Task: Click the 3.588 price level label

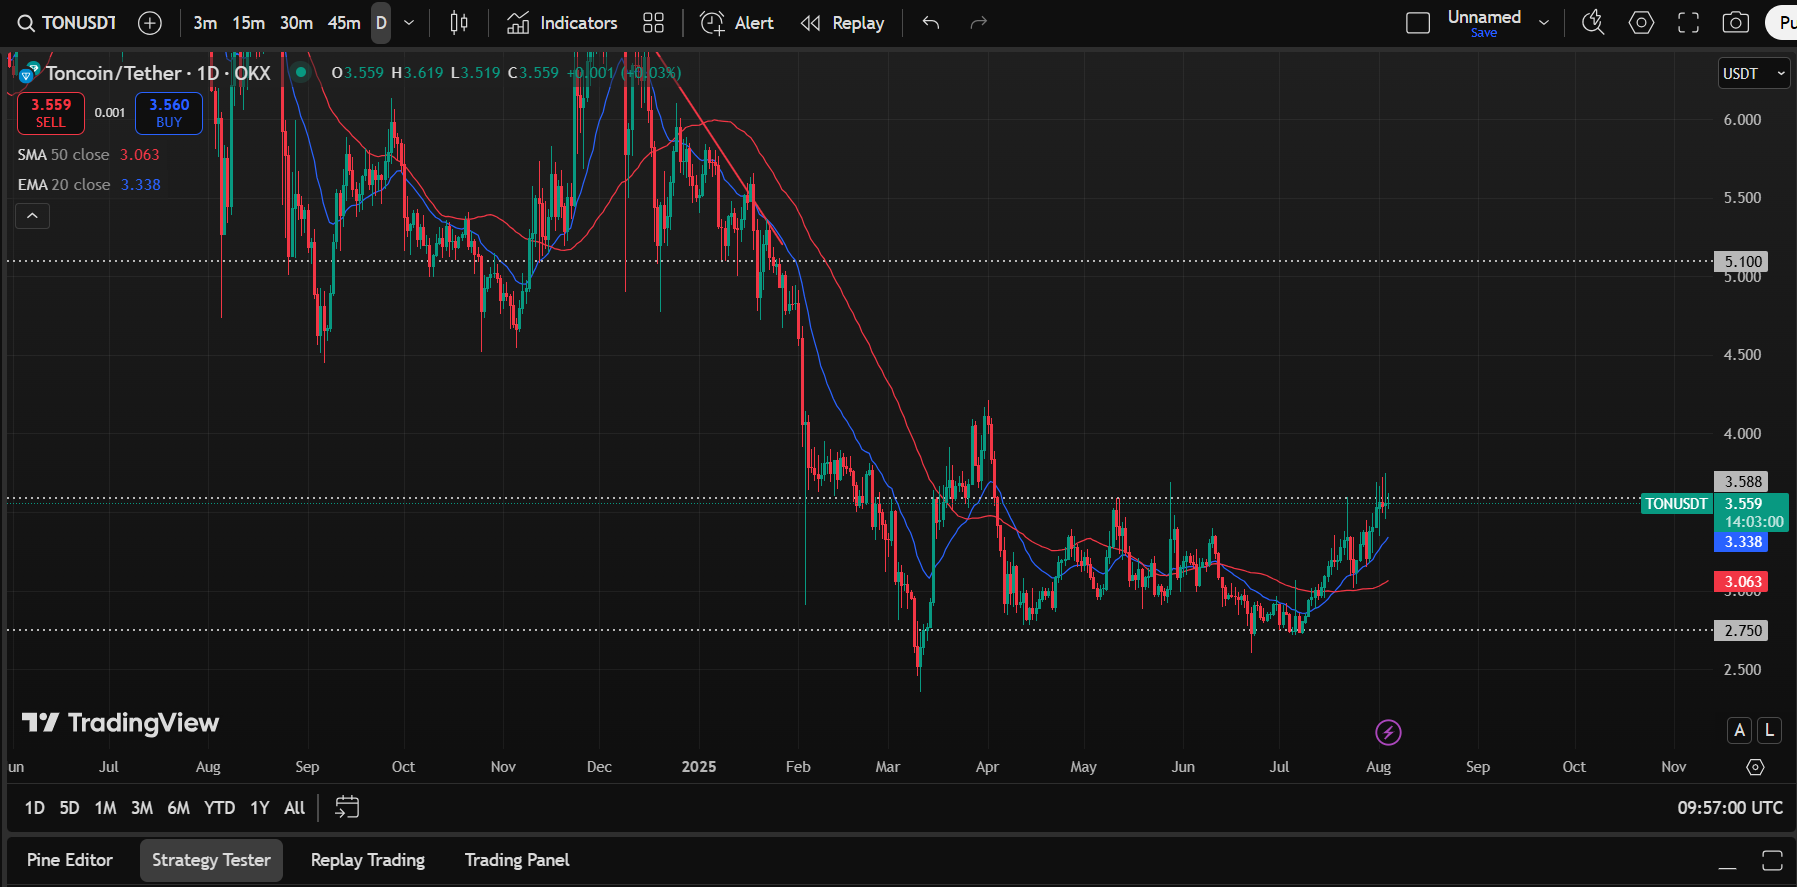Action: click(x=1741, y=482)
